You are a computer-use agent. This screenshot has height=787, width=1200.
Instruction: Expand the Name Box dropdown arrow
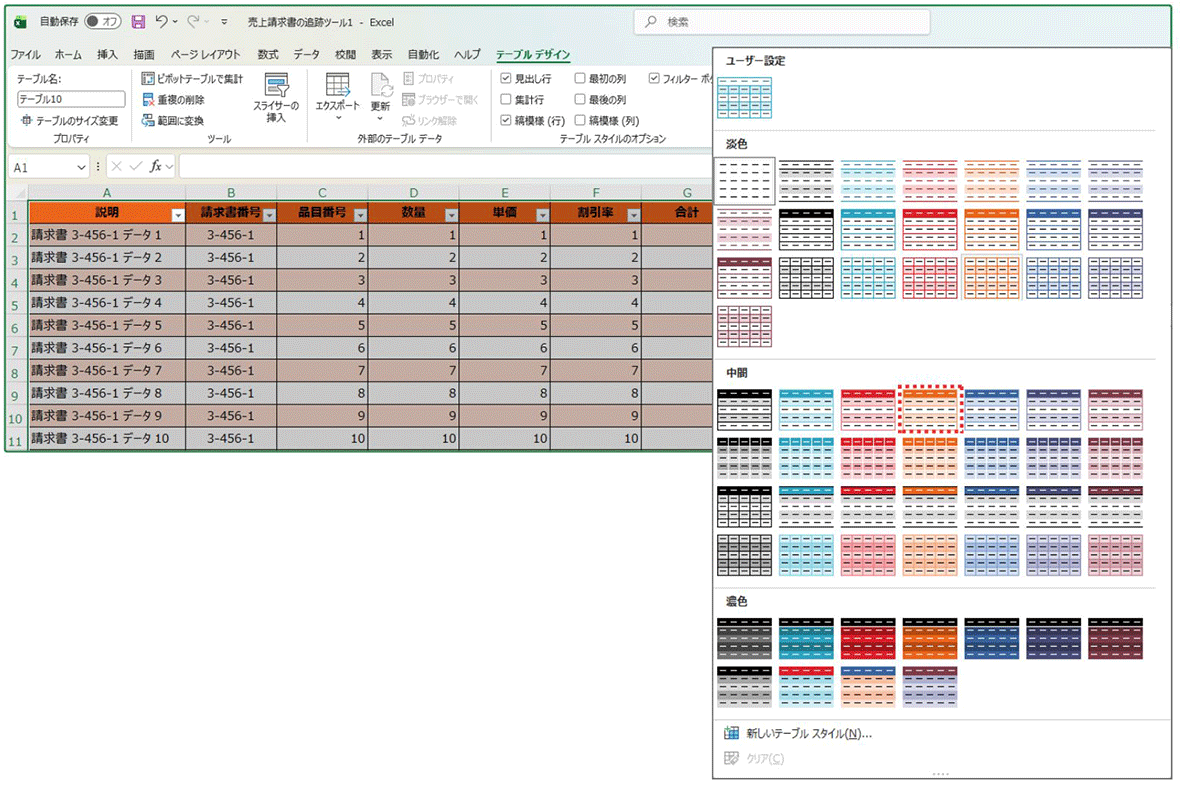80,167
